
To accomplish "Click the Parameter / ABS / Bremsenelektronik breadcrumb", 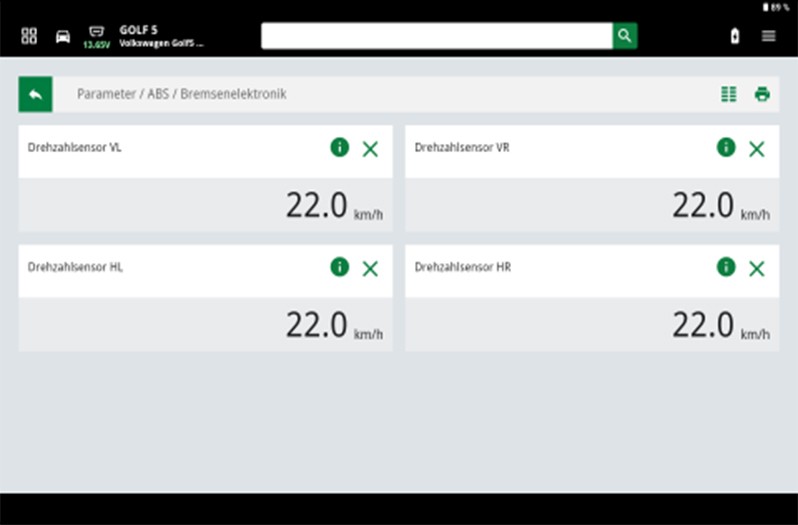I will (182, 94).
